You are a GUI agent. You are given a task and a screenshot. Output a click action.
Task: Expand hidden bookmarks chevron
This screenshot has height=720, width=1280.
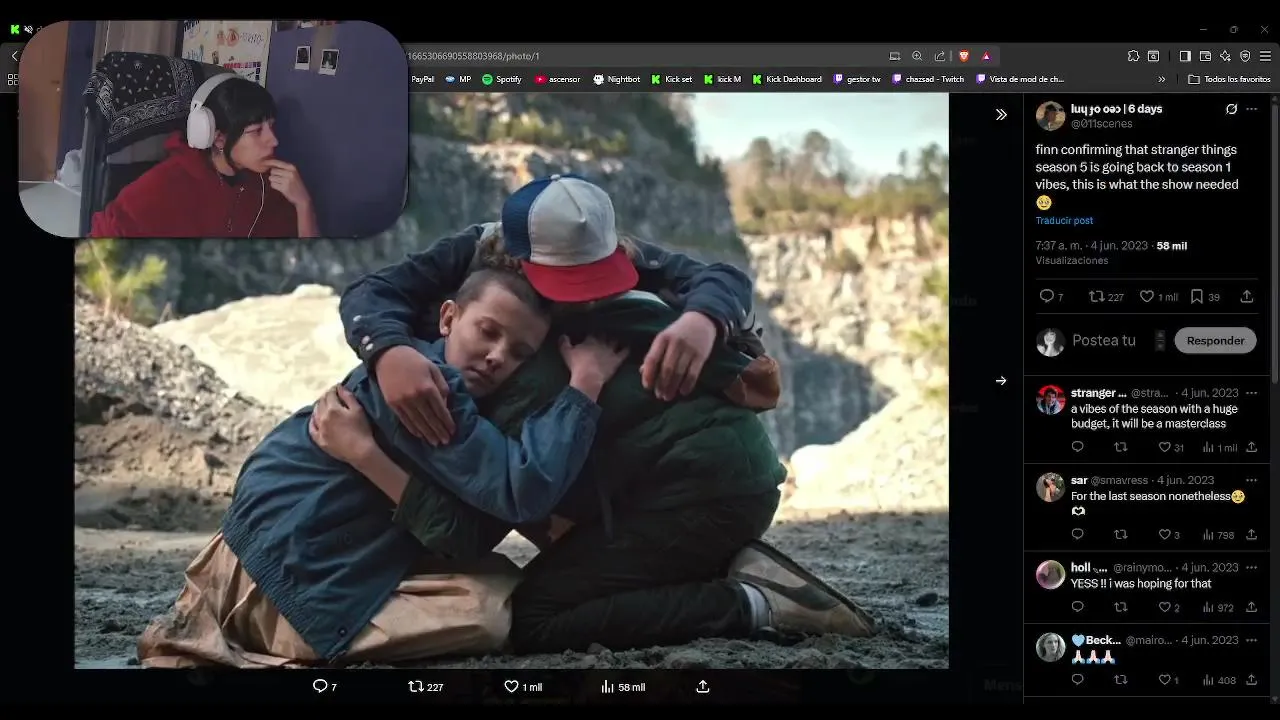click(x=1161, y=79)
